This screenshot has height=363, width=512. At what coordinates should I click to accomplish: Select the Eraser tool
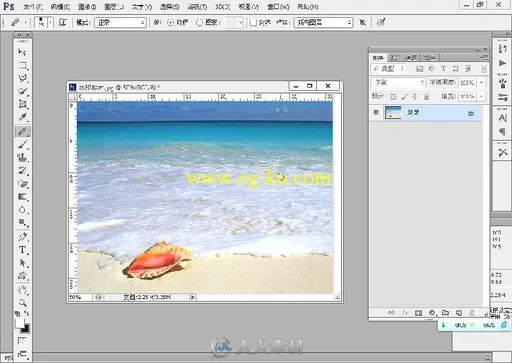[x=22, y=184]
